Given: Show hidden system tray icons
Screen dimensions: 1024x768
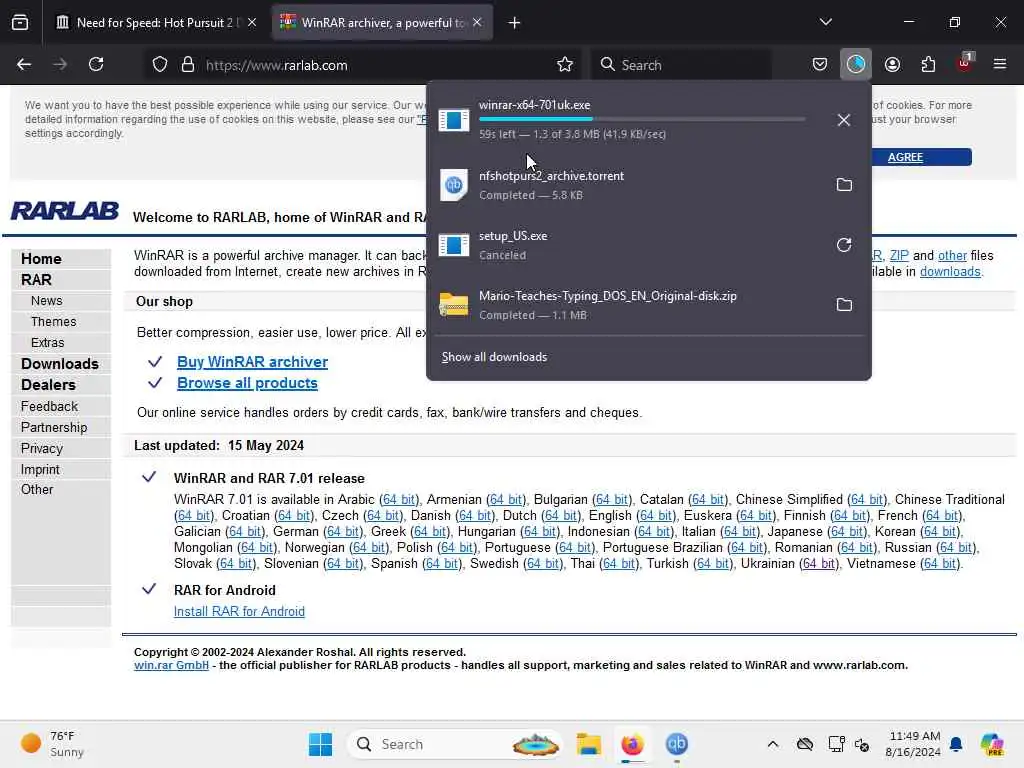Looking at the screenshot, I should (x=773, y=744).
